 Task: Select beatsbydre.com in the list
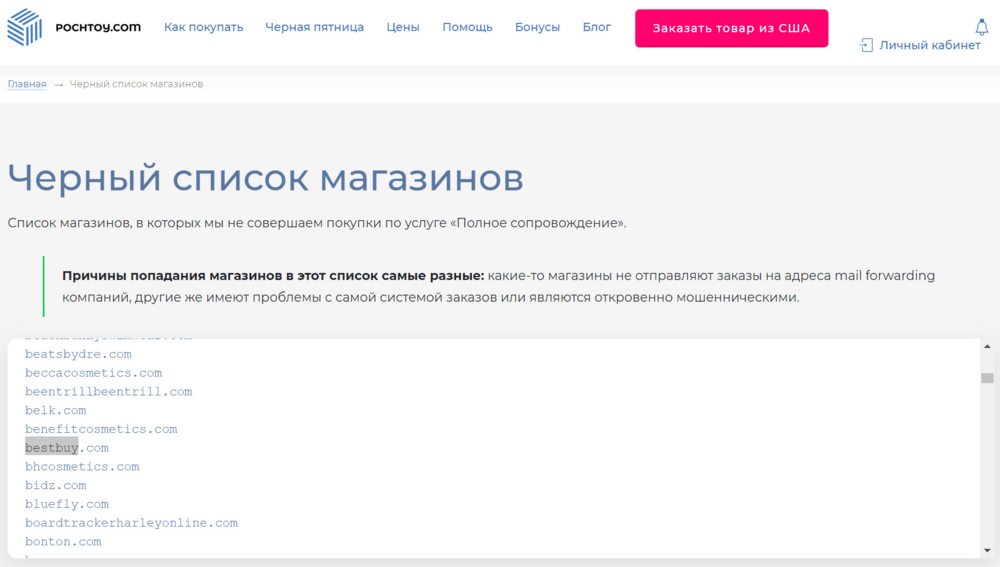coord(78,354)
